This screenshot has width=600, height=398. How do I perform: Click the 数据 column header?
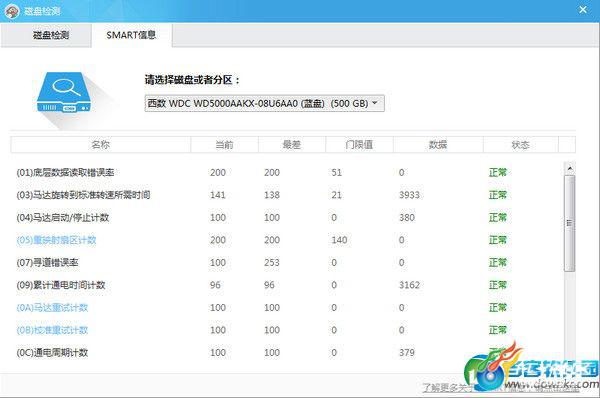(438, 145)
